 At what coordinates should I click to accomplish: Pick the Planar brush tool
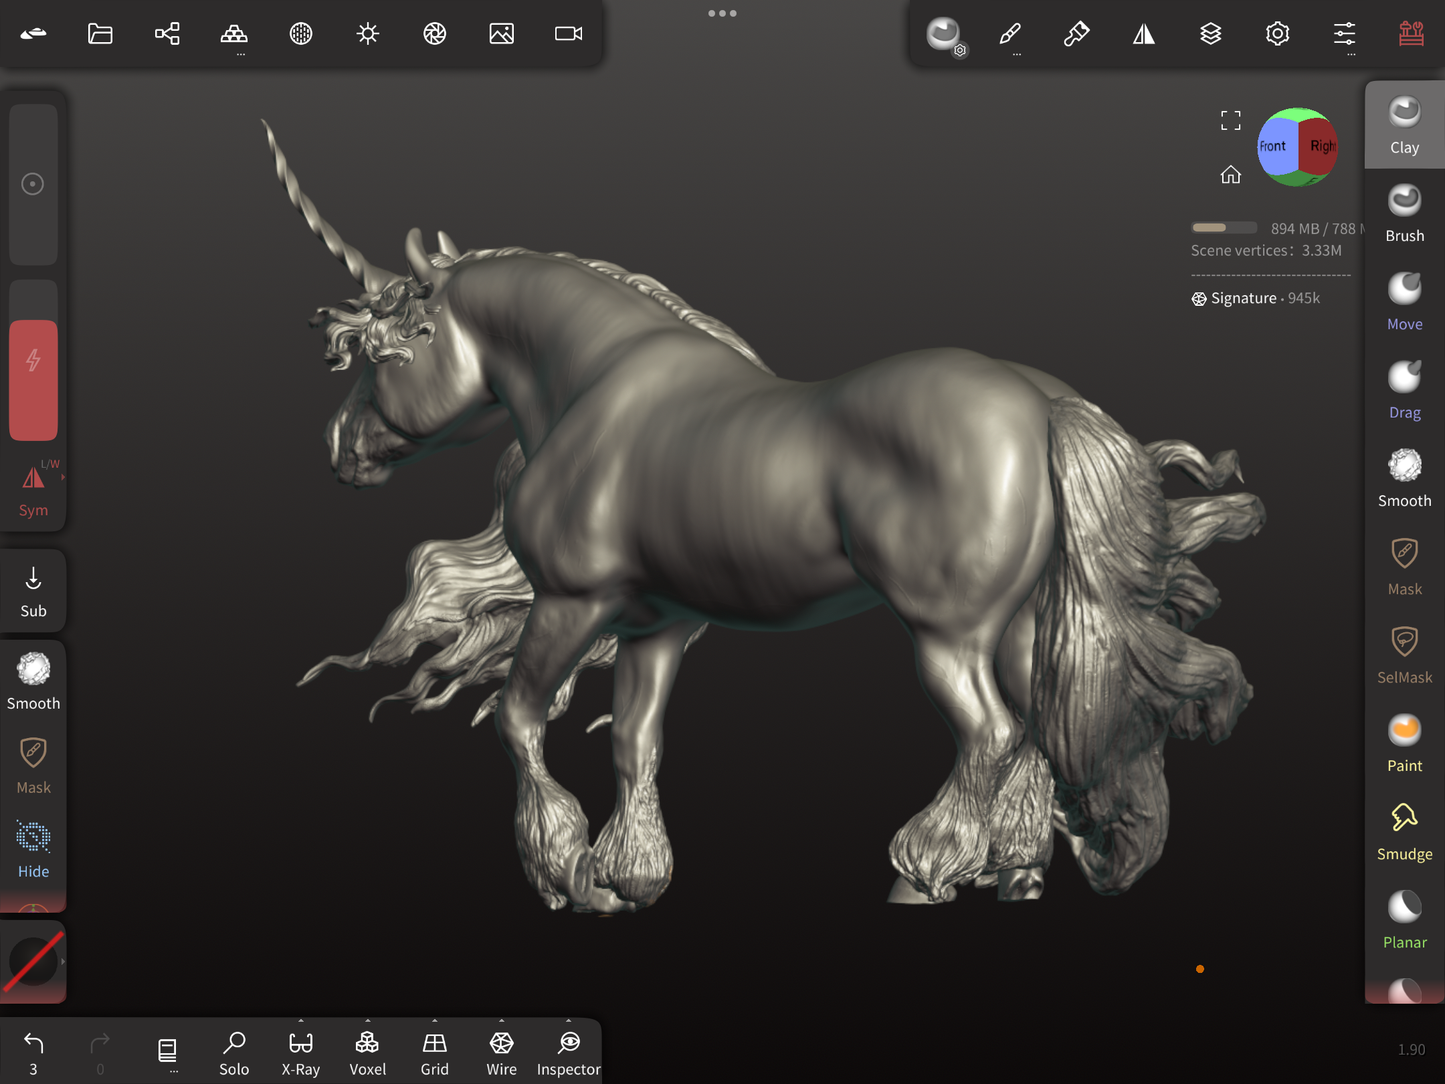point(1404,920)
